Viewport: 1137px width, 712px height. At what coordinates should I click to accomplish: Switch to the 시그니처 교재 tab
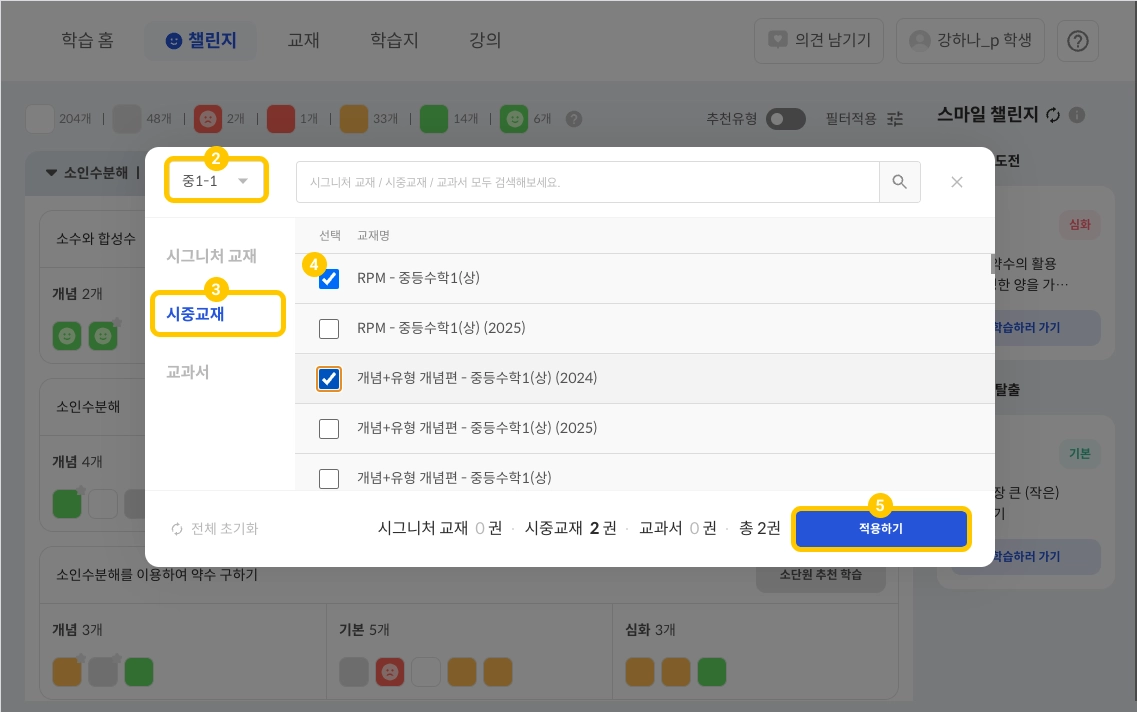tap(211, 256)
